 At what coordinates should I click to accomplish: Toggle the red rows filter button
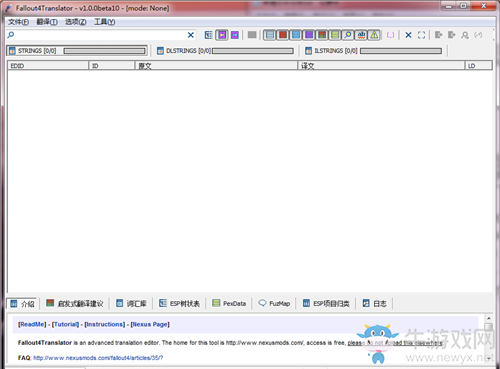click(283, 35)
